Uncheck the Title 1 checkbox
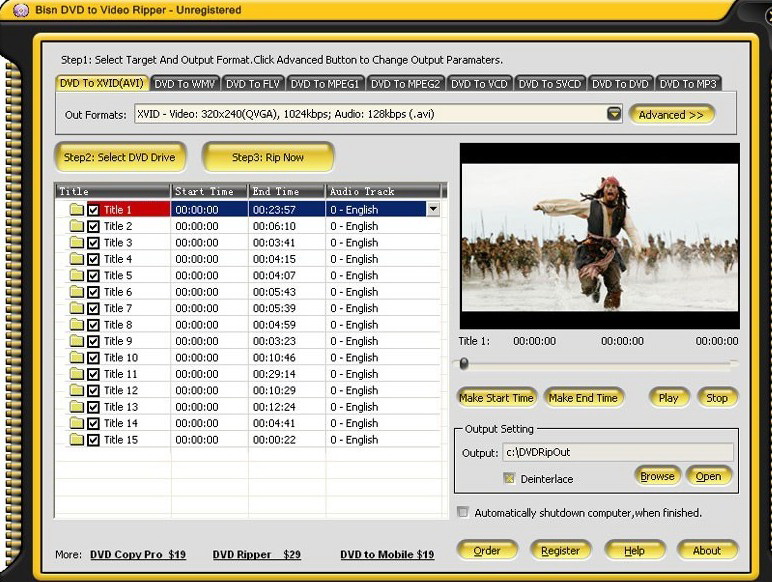The image size is (772, 582). click(93, 210)
